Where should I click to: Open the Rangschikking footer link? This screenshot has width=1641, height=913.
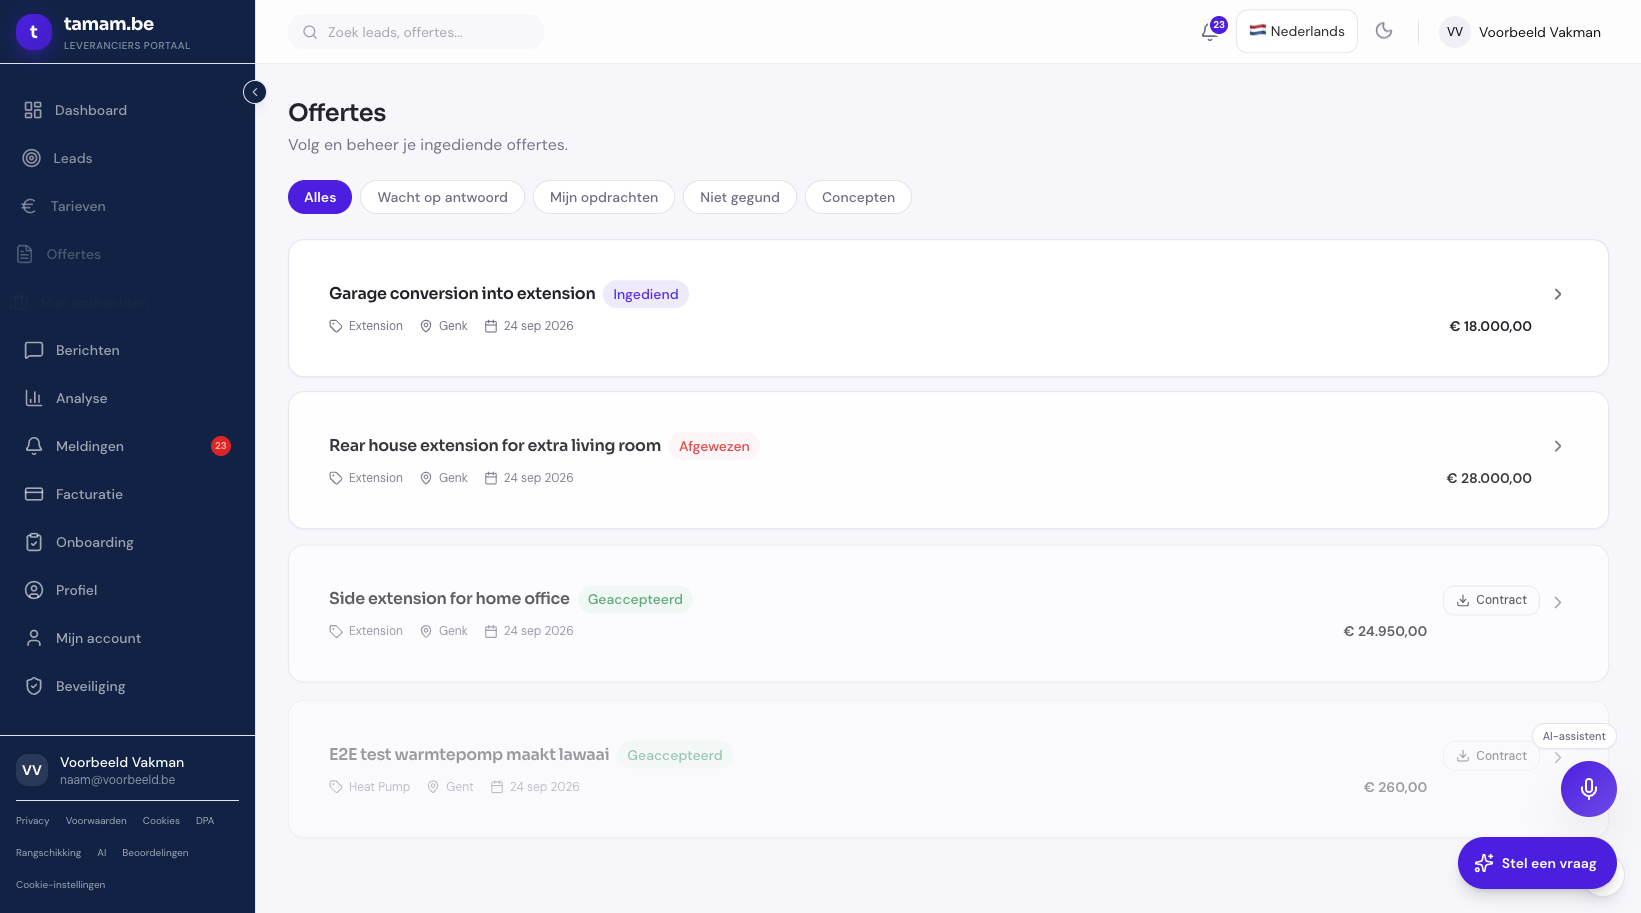click(x=49, y=853)
